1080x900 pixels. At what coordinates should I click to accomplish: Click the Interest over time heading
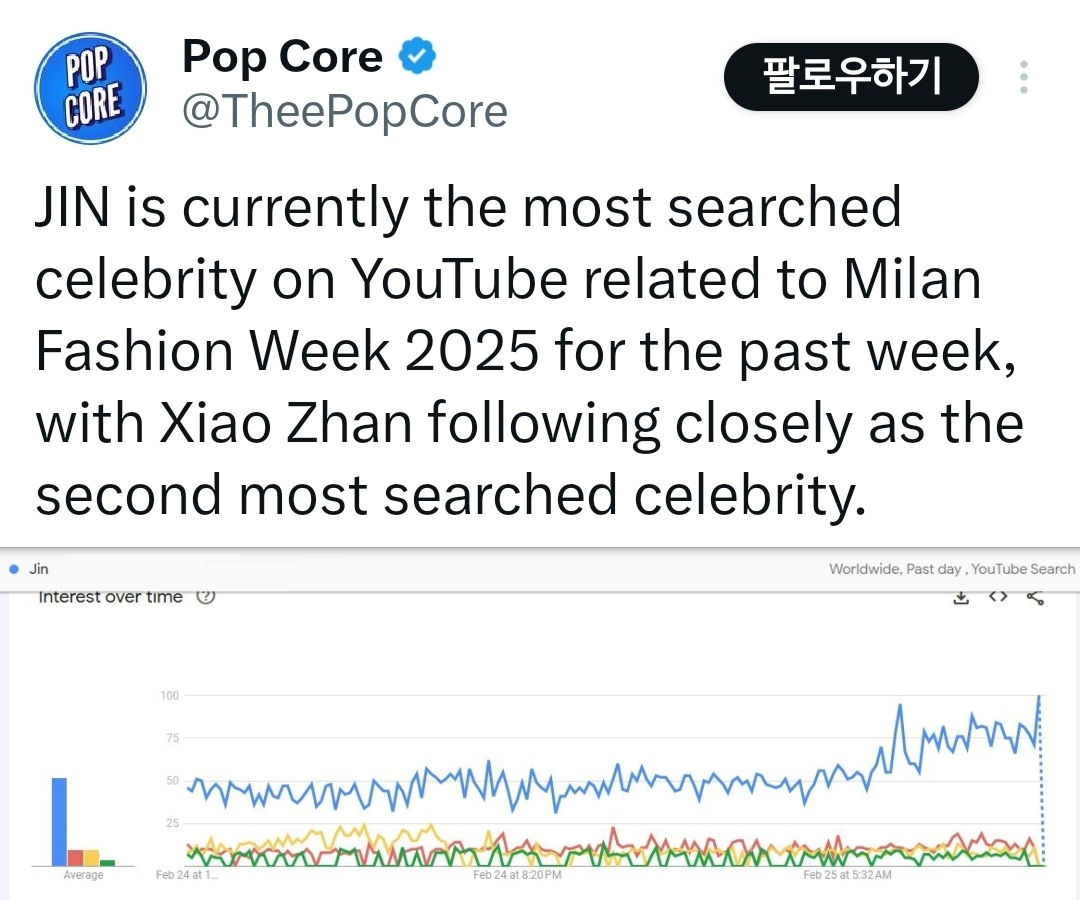tap(110, 597)
